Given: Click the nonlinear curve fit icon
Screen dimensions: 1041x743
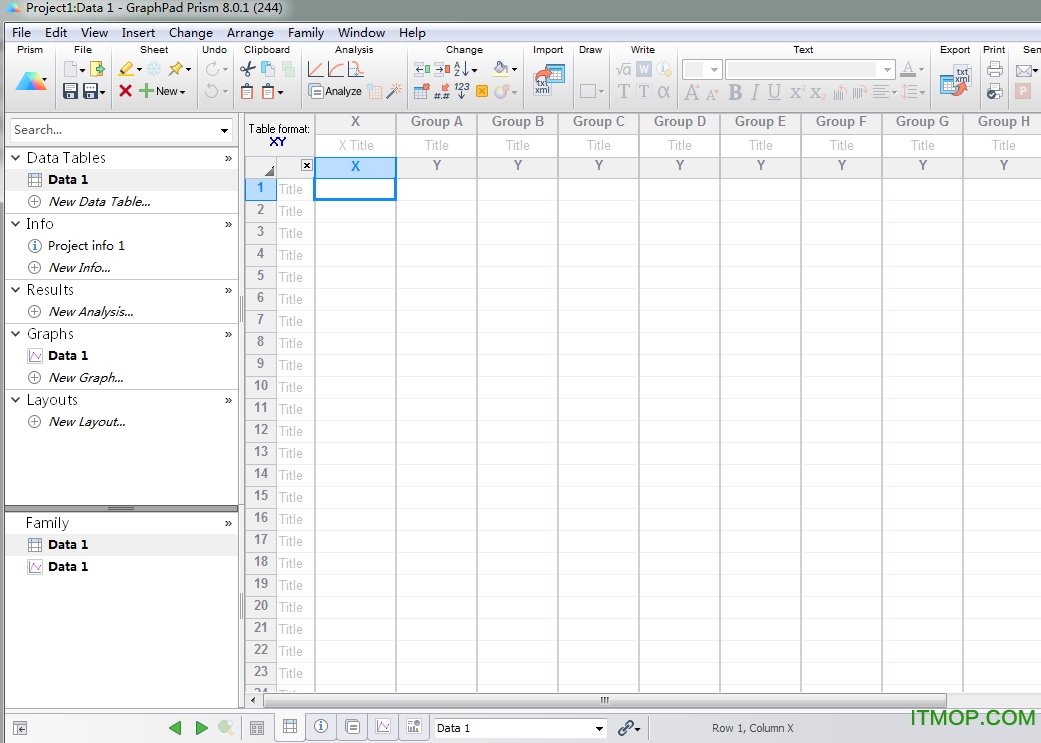Looking at the screenshot, I should [336, 69].
